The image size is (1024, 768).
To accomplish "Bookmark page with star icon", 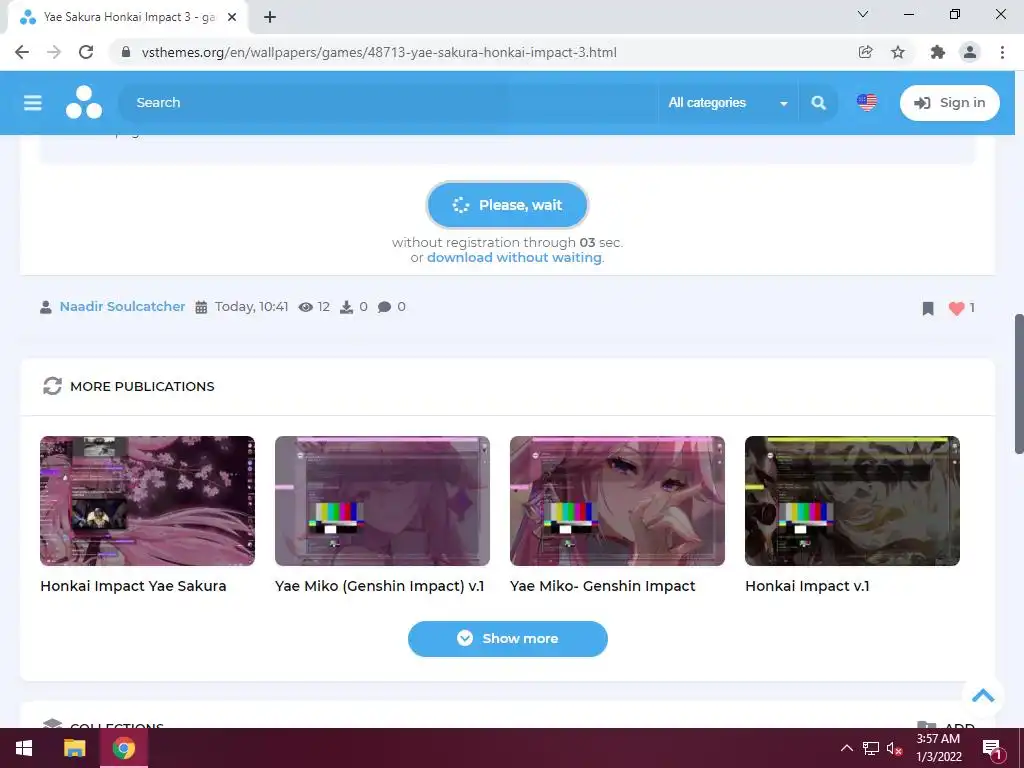I will point(898,52).
